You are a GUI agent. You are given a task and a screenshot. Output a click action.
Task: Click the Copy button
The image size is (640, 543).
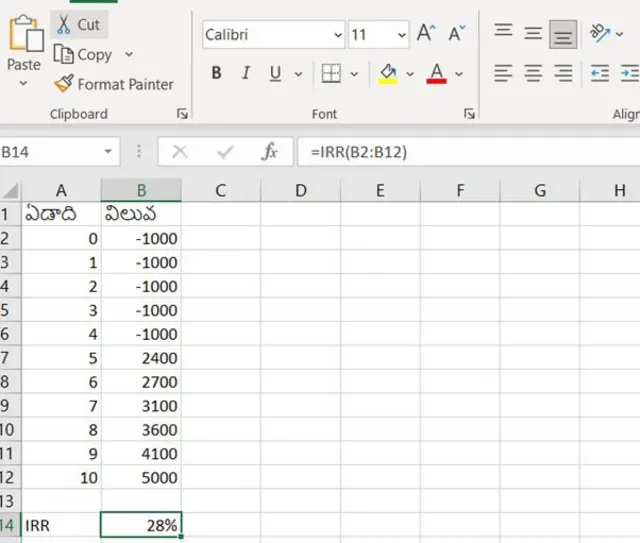[83, 54]
